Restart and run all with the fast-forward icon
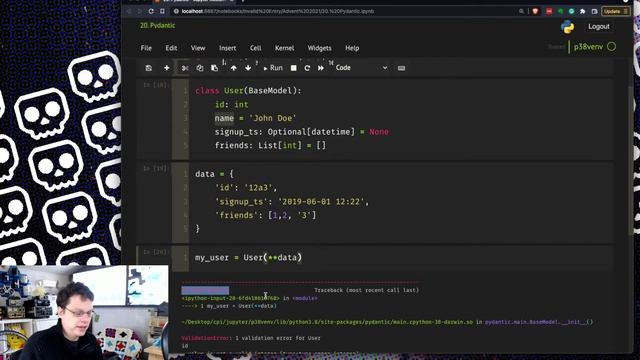The height and width of the screenshot is (360, 640). [321, 68]
